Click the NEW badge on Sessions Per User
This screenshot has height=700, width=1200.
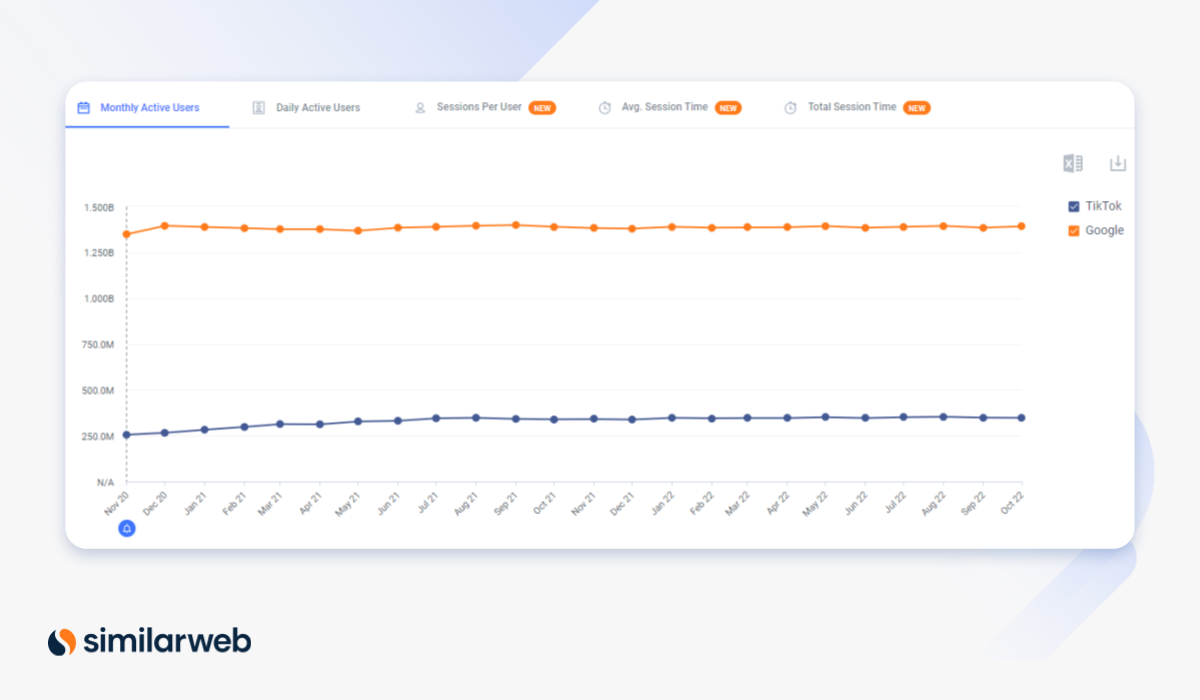pyautogui.click(x=542, y=108)
